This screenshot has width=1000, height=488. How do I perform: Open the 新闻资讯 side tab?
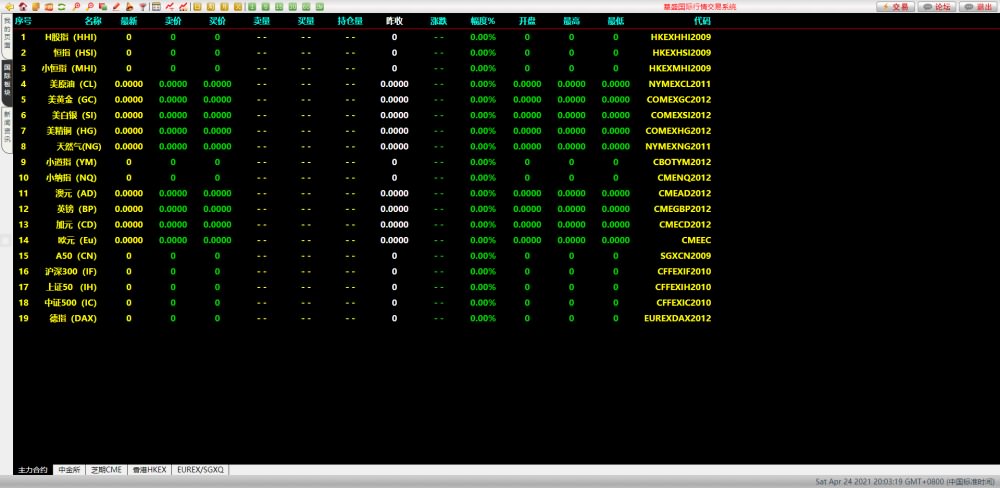pyautogui.click(x=6, y=130)
